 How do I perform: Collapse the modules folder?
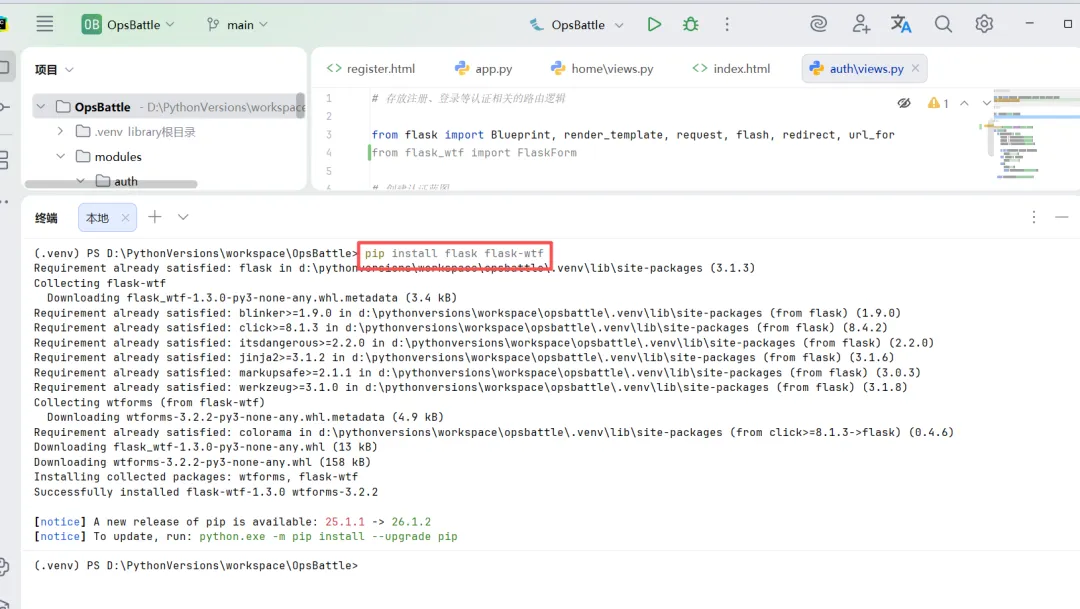[61, 156]
